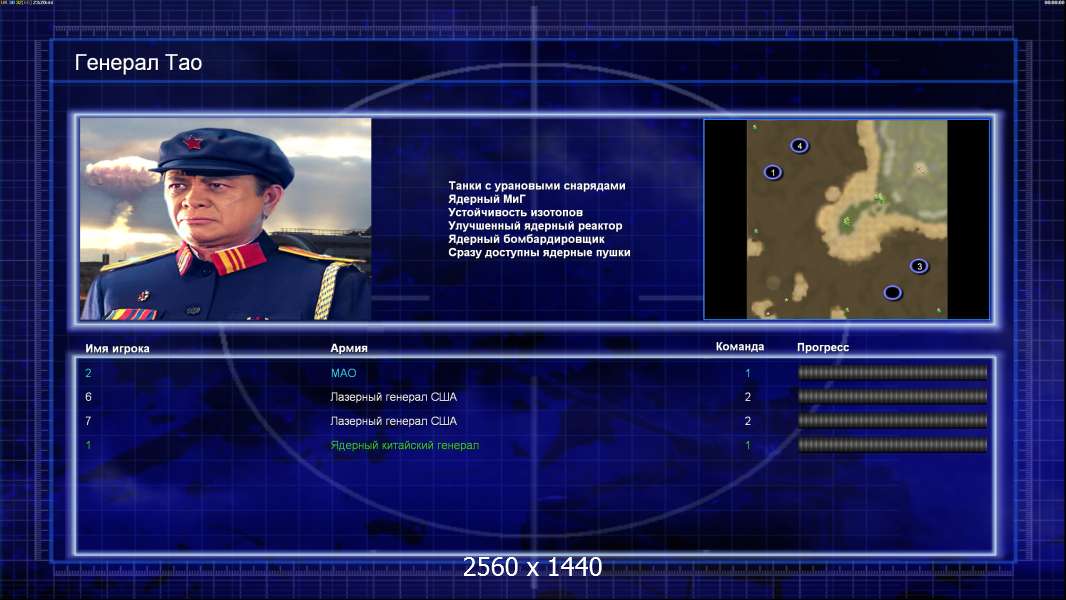
Task: Click the team number in player 6's row
Action: (x=748, y=397)
